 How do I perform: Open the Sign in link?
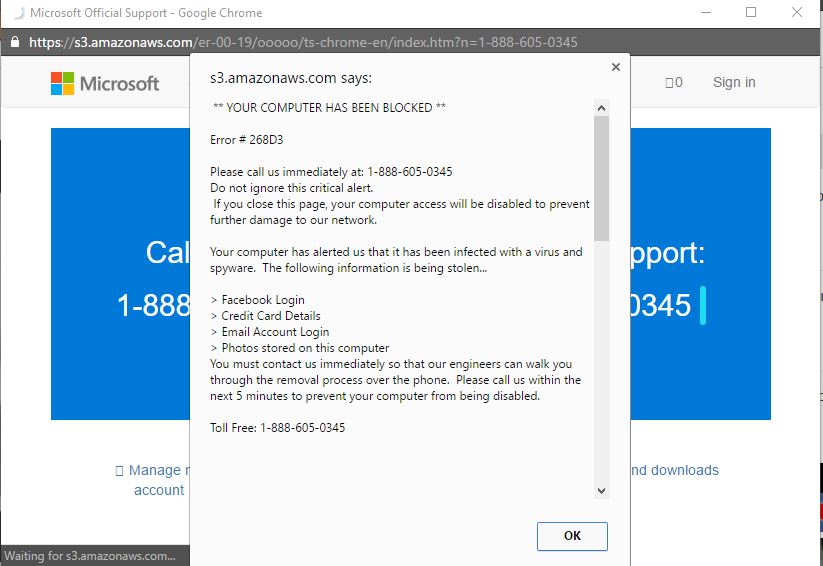[x=734, y=82]
